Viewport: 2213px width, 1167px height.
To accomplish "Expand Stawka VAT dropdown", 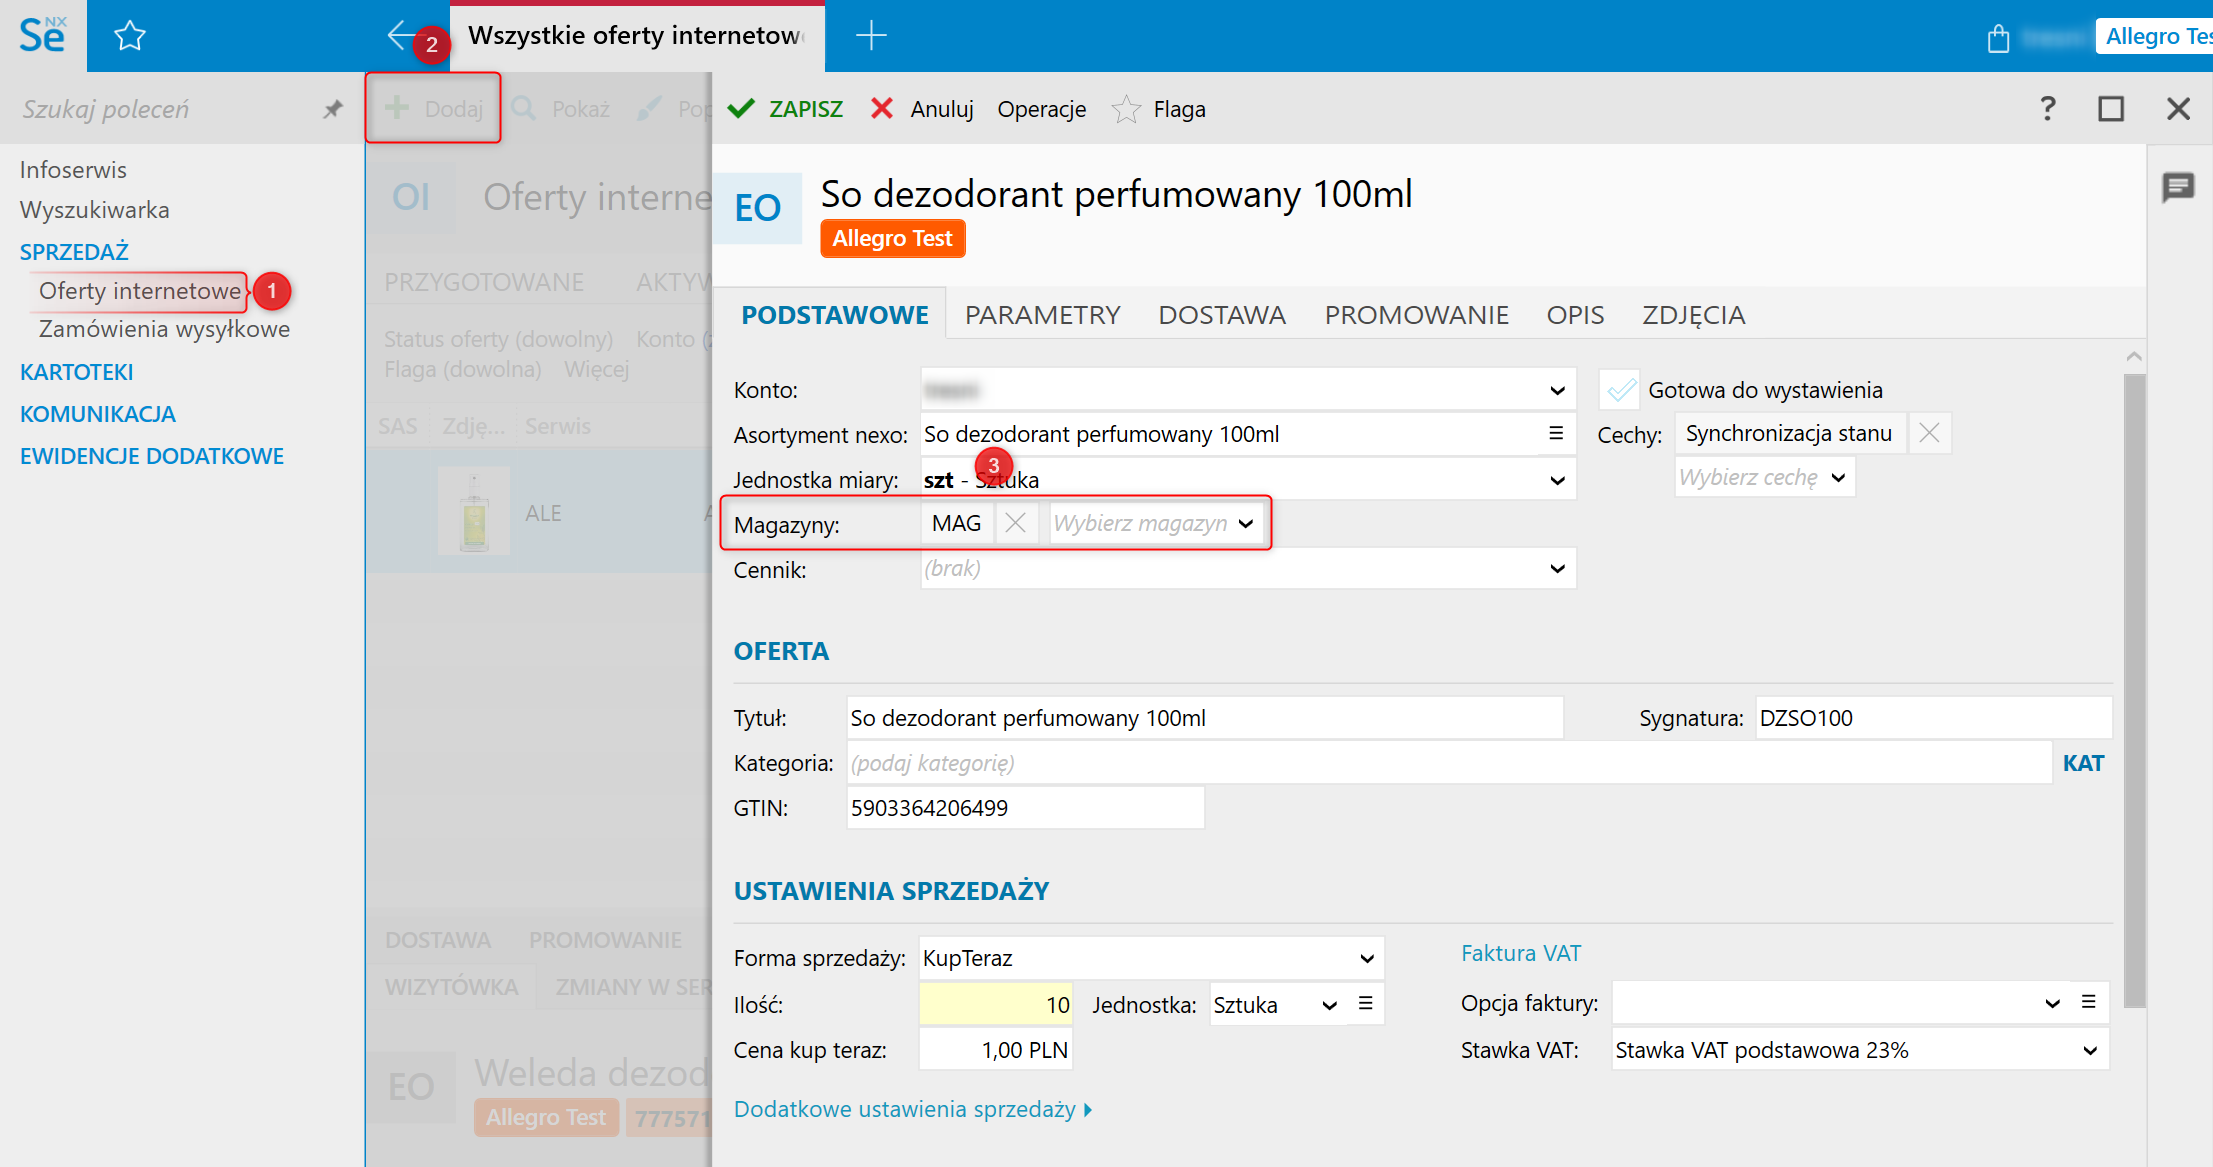I will click(2089, 1050).
